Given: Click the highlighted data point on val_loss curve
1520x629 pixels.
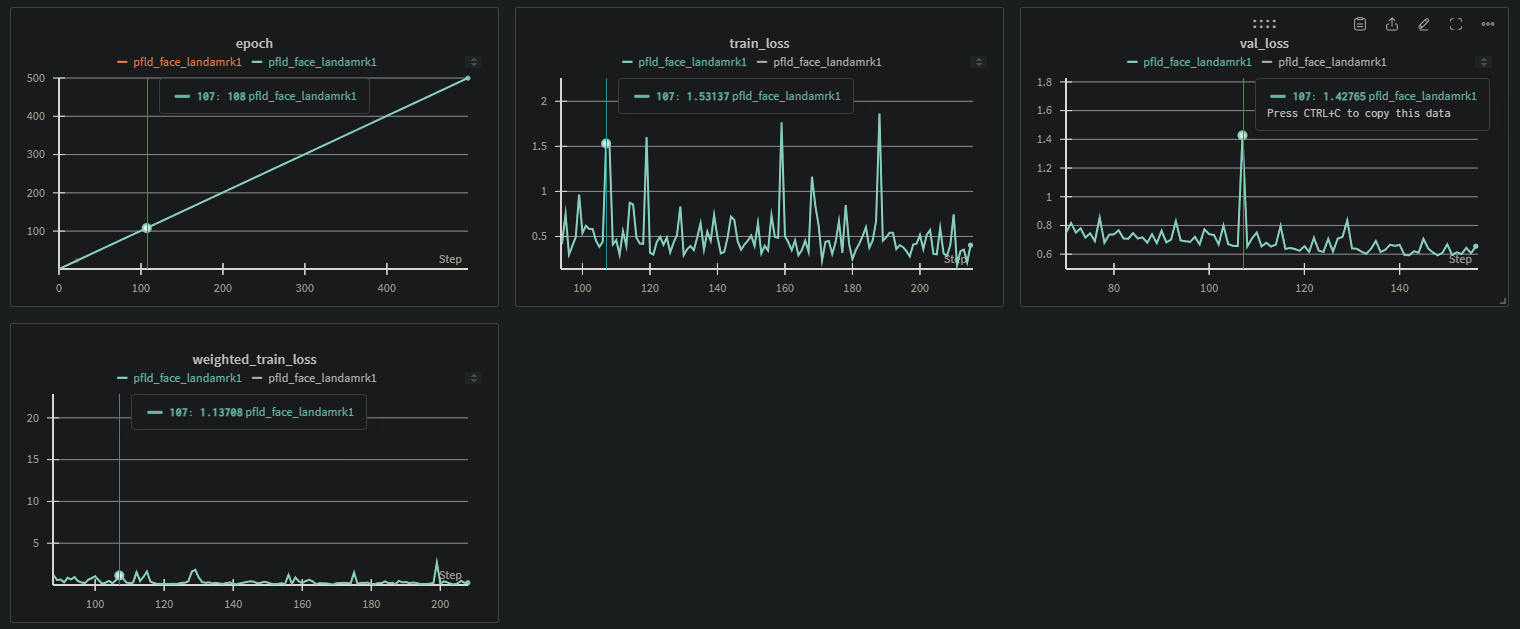Looking at the screenshot, I should [x=1242, y=135].
